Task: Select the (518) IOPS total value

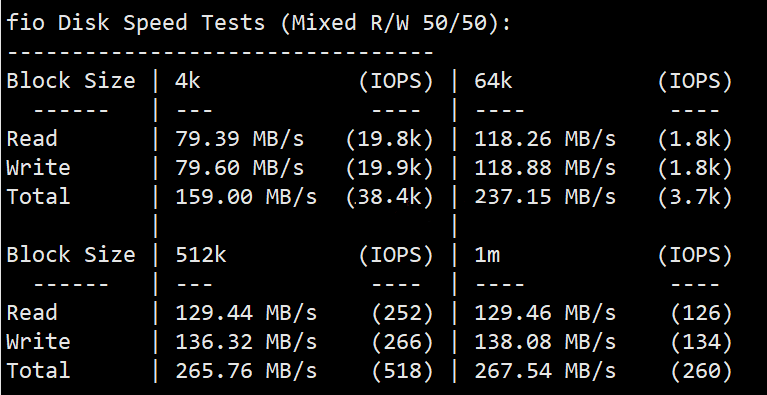Action: [403, 371]
